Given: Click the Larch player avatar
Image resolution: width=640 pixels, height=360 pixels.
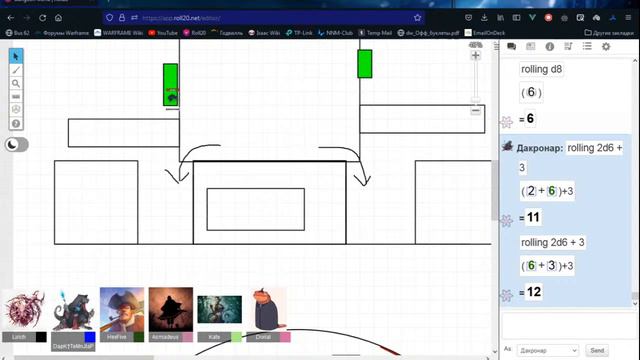Looking at the screenshot, I should pos(24,310).
